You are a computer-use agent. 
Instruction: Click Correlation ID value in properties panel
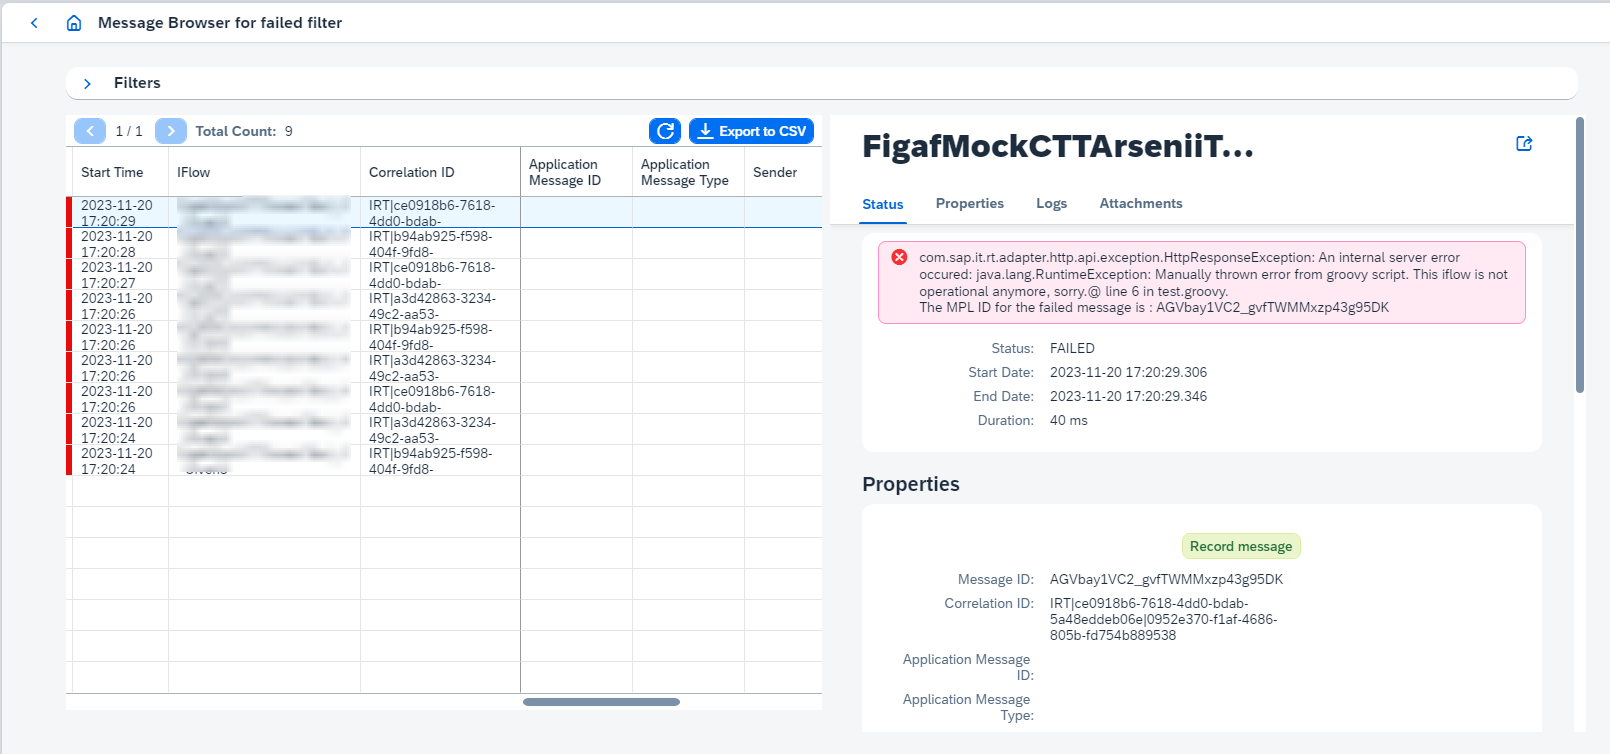(x=1164, y=619)
